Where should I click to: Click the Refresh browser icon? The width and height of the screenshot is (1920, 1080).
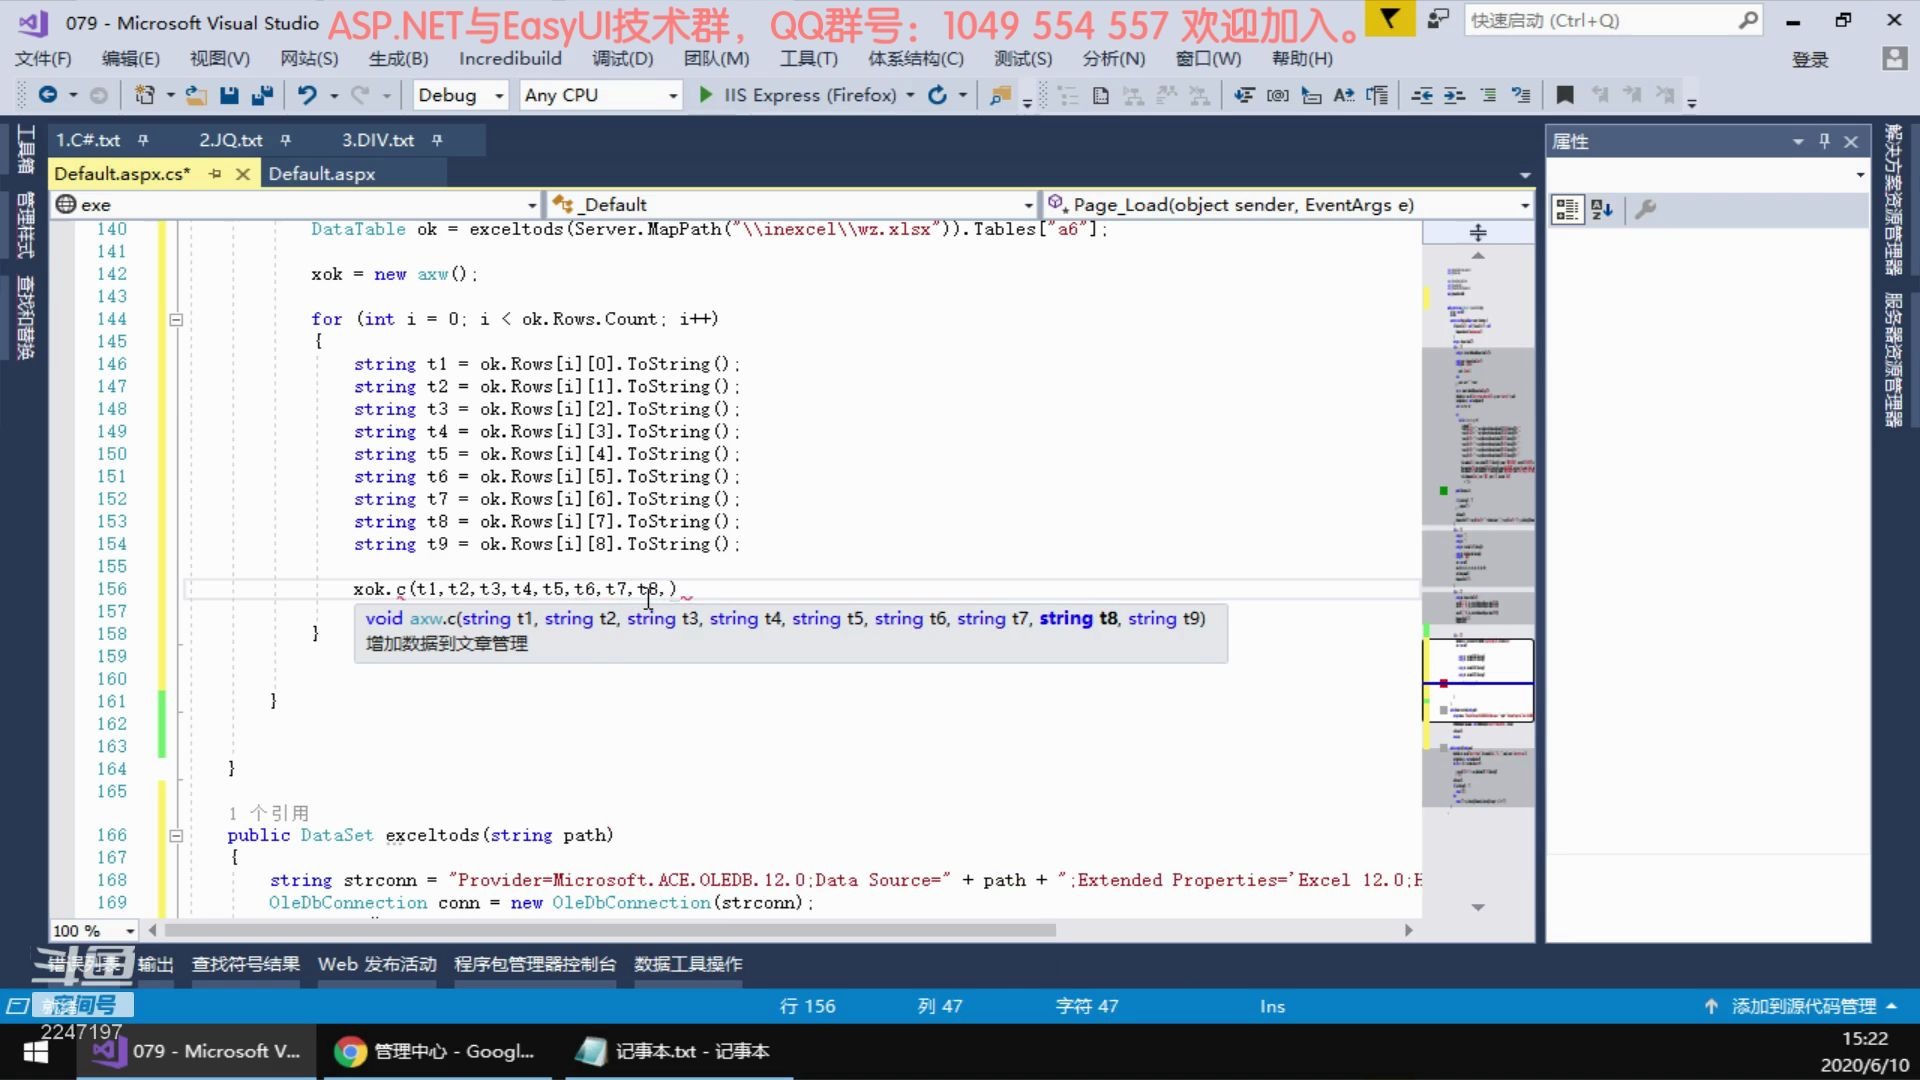[937, 95]
